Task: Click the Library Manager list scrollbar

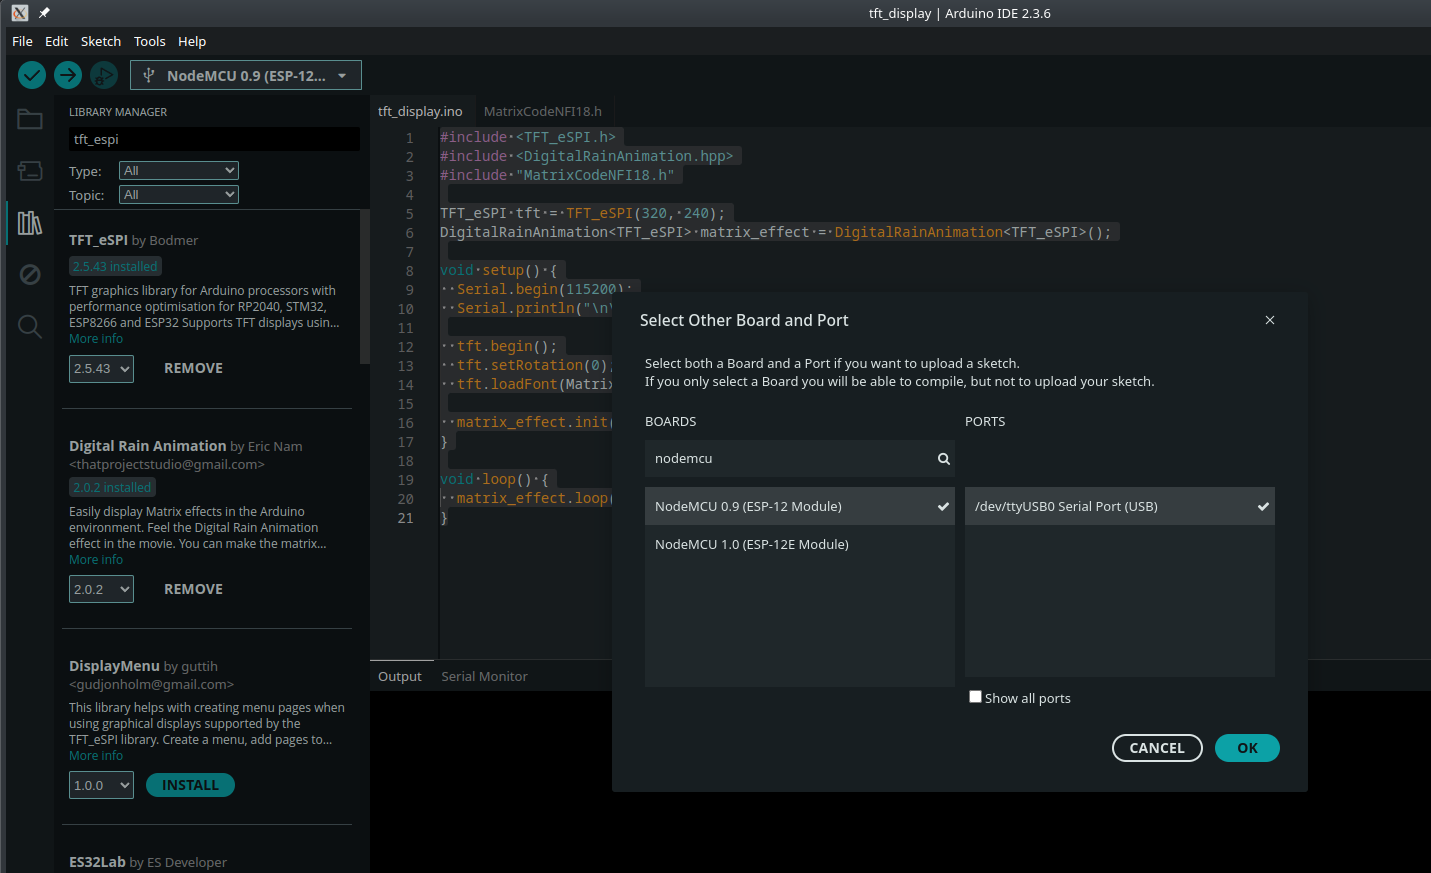Action: pyautogui.click(x=365, y=288)
